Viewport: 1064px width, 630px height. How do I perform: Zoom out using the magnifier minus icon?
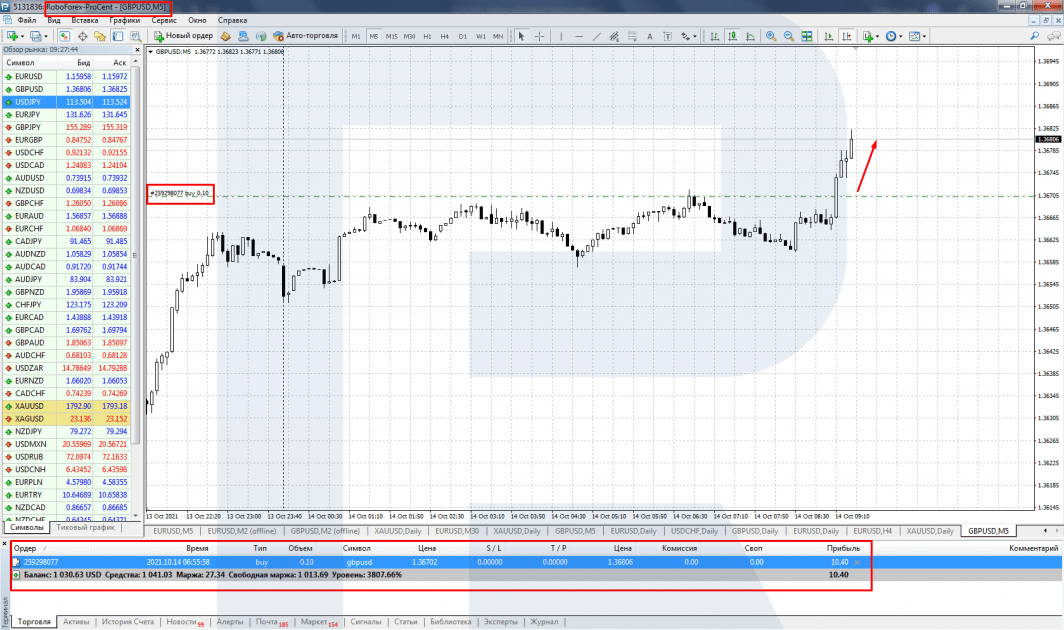click(x=788, y=36)
